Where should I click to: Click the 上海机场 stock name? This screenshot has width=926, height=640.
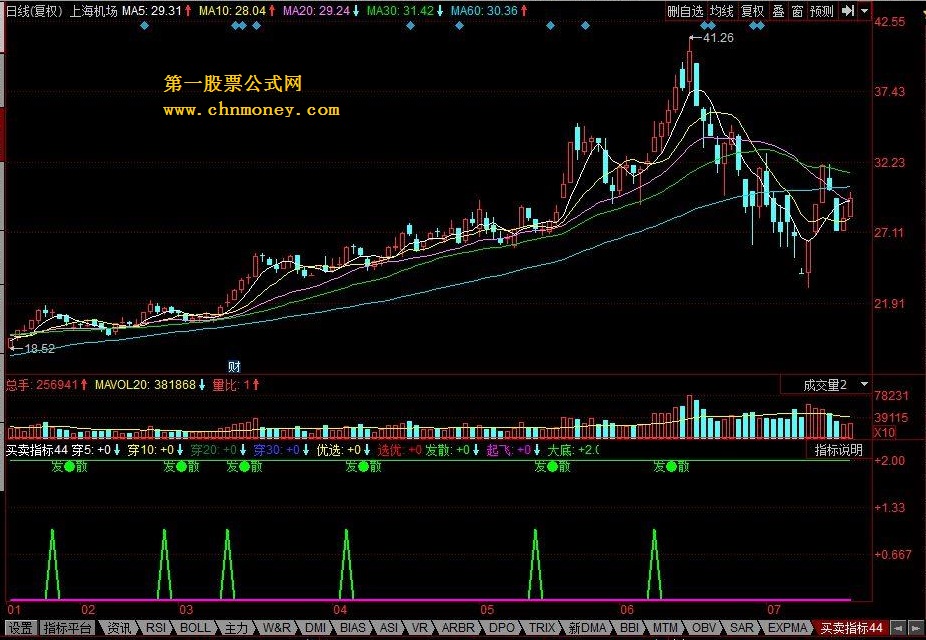pyautogui.click(x=93, y=11)
